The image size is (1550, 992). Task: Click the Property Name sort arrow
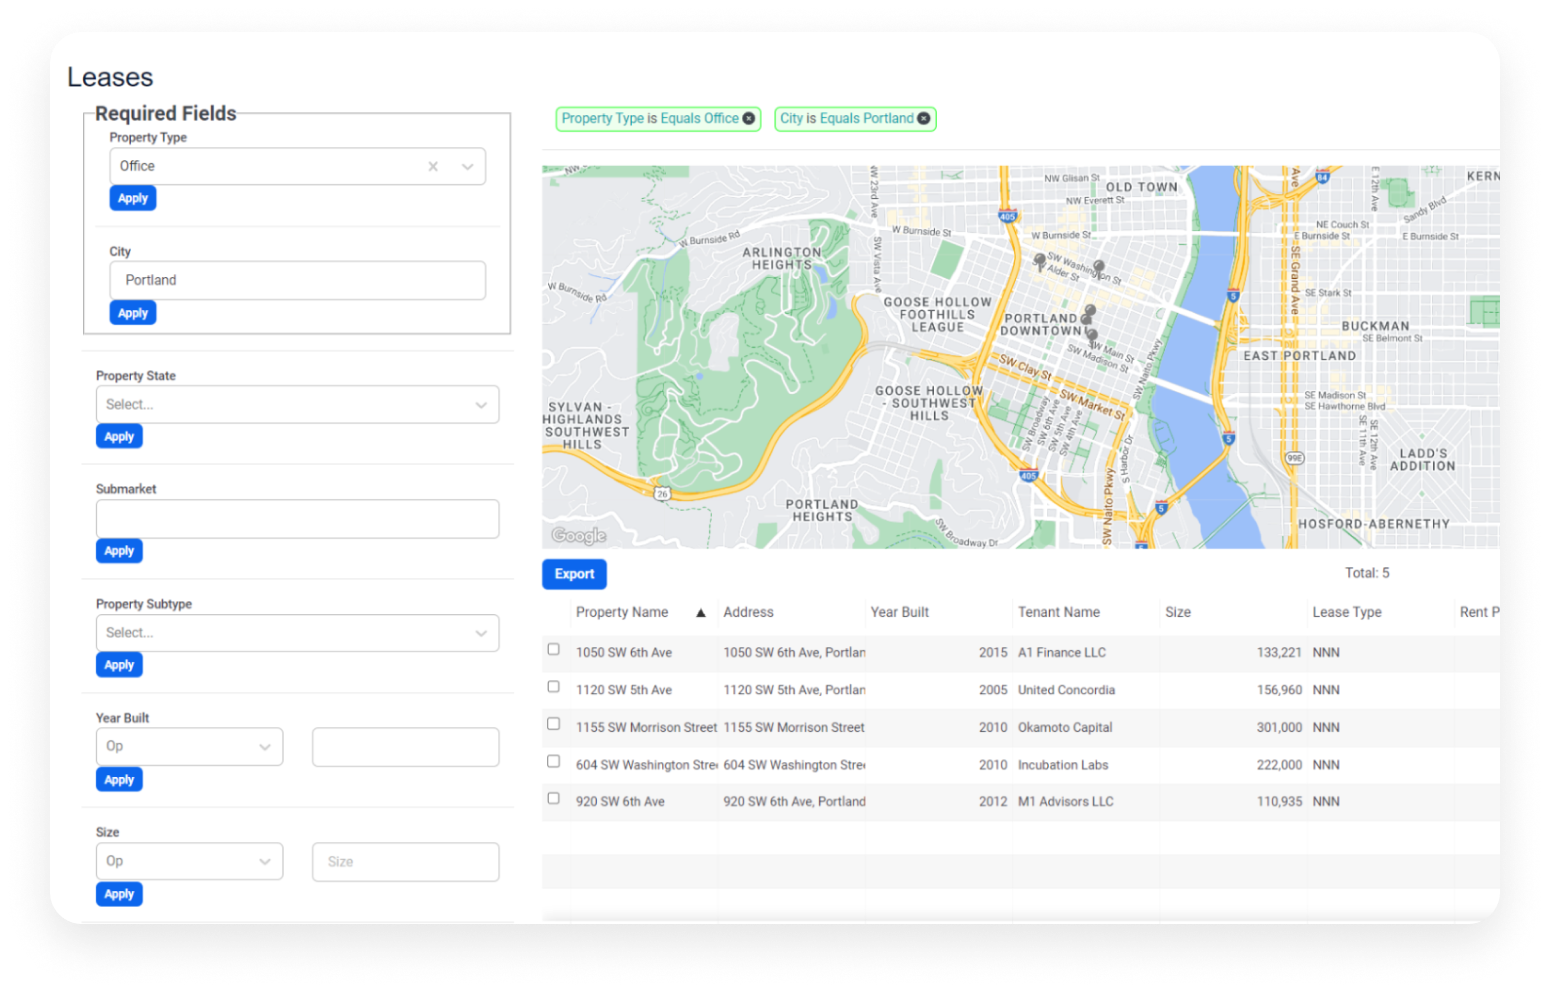(701, 613)
